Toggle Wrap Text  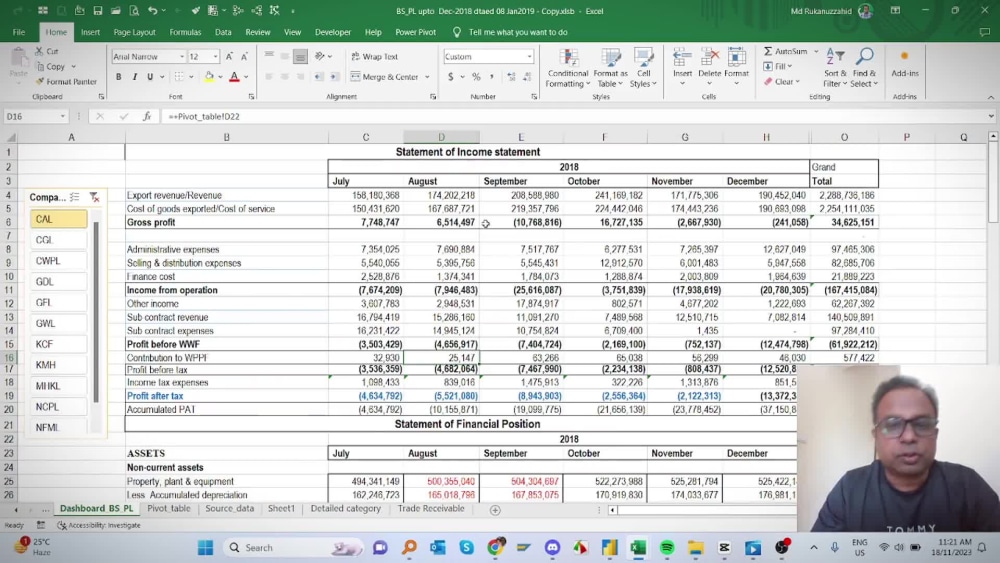[374, 57]
